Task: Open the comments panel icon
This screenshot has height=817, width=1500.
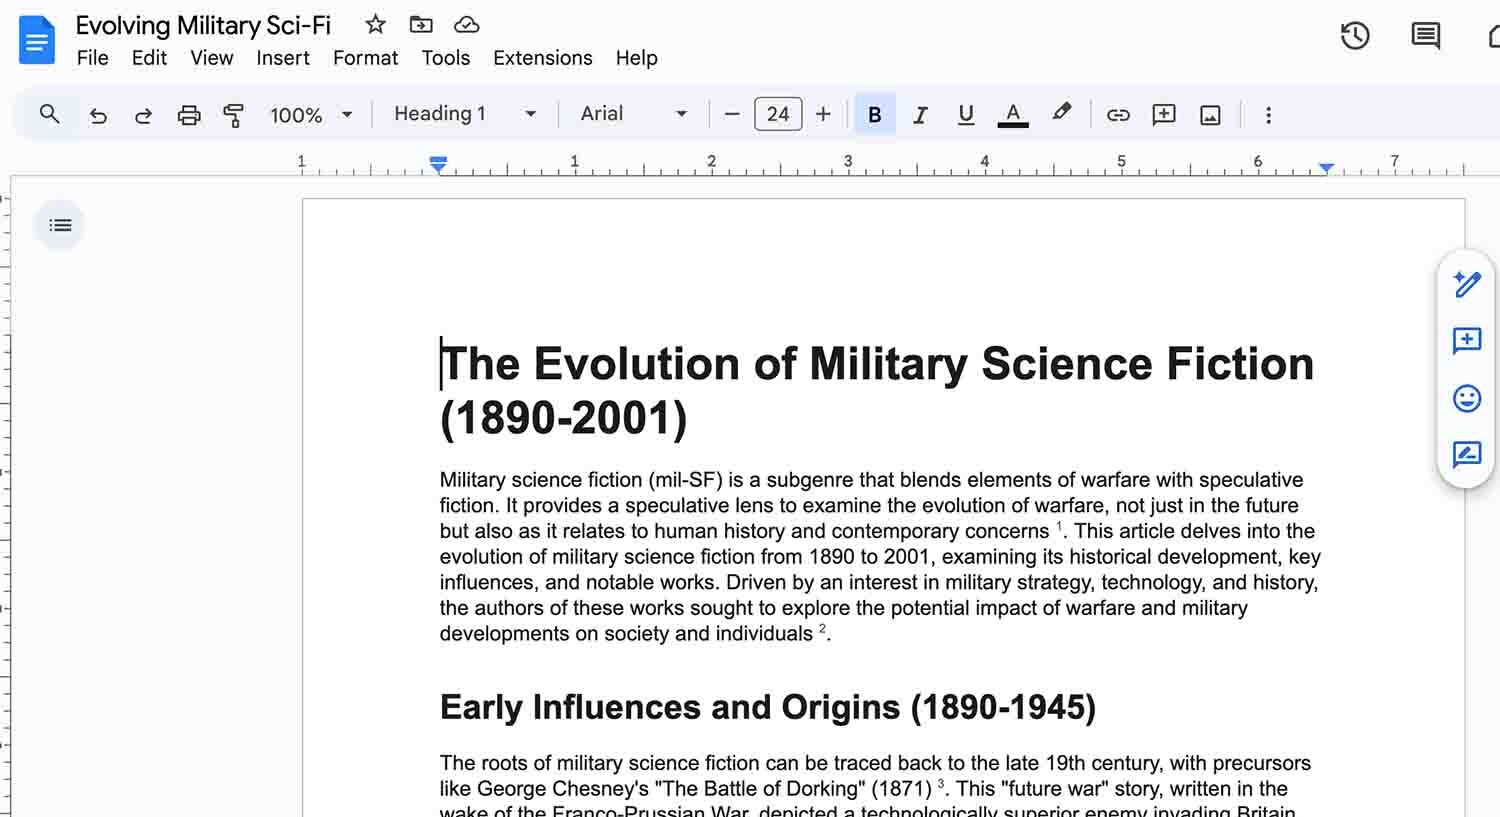Action: pos(1425,36)
